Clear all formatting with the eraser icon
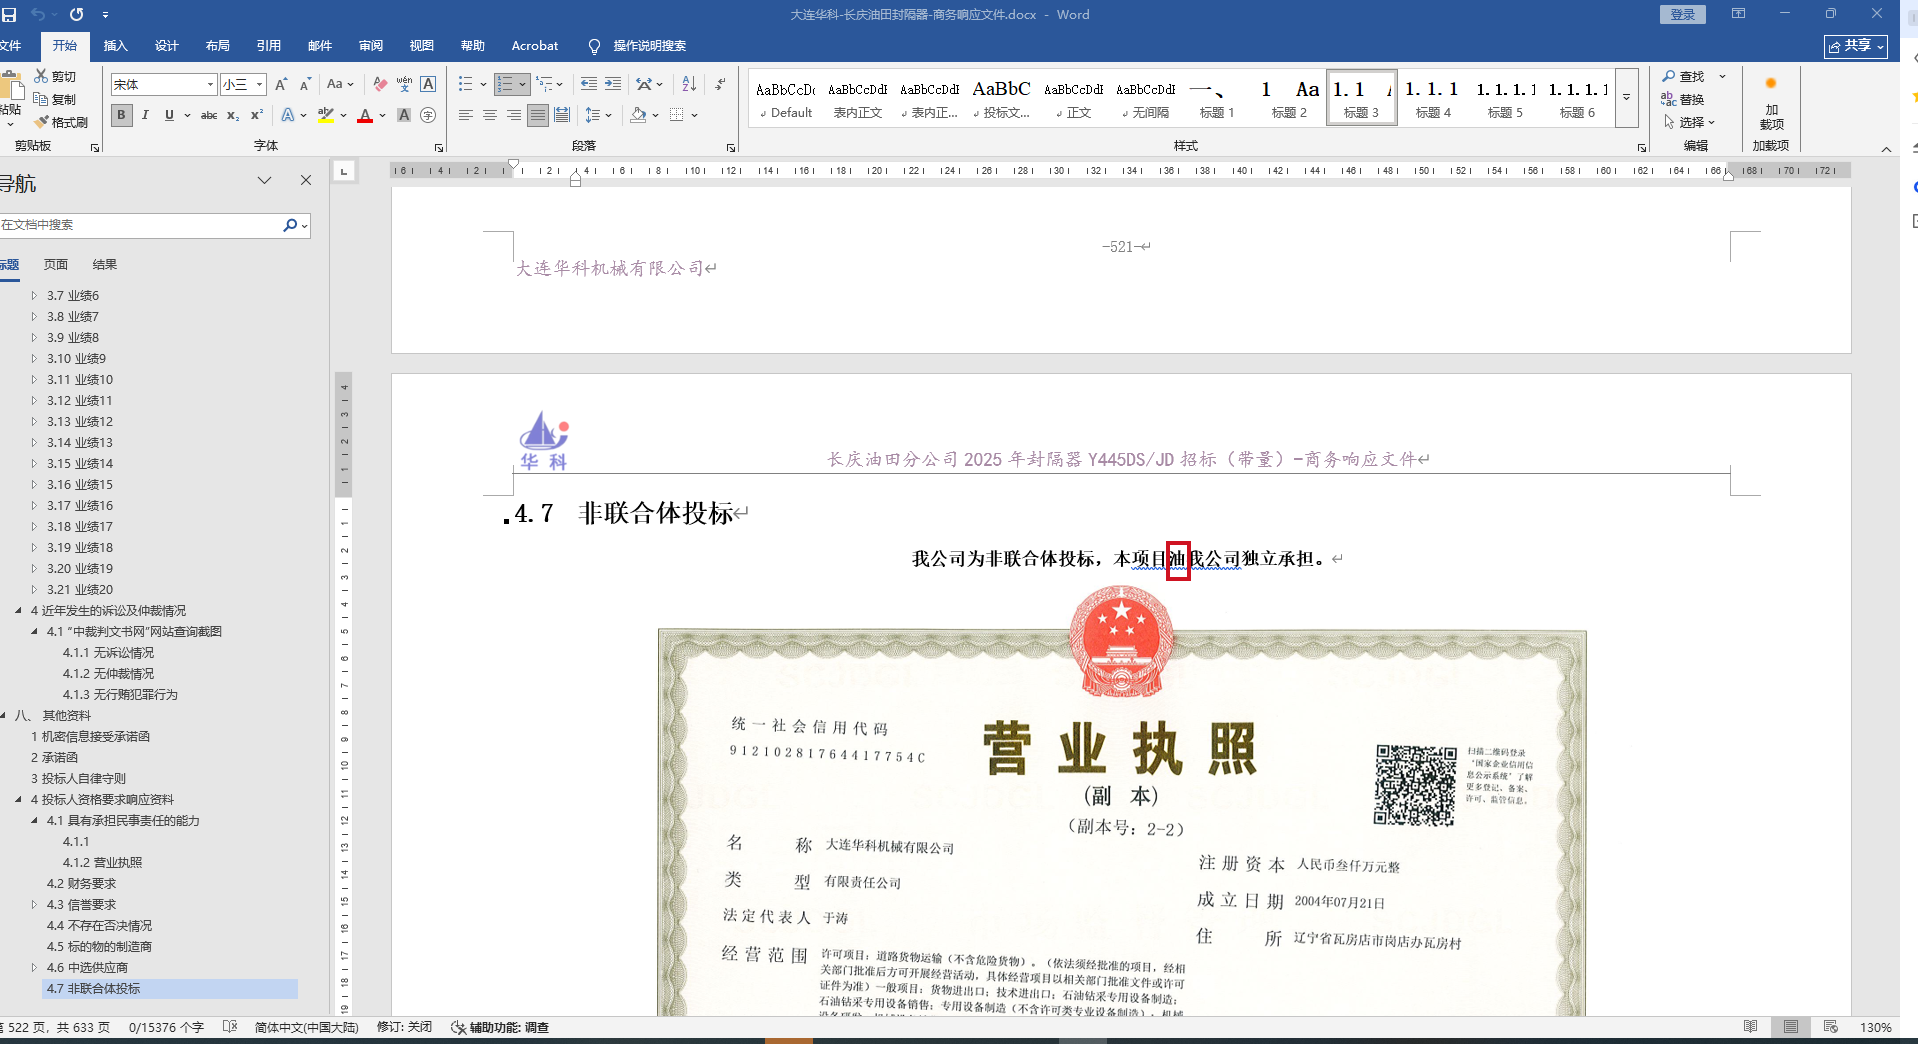Screen dimensions: 1918x1044 coord(380,84)
